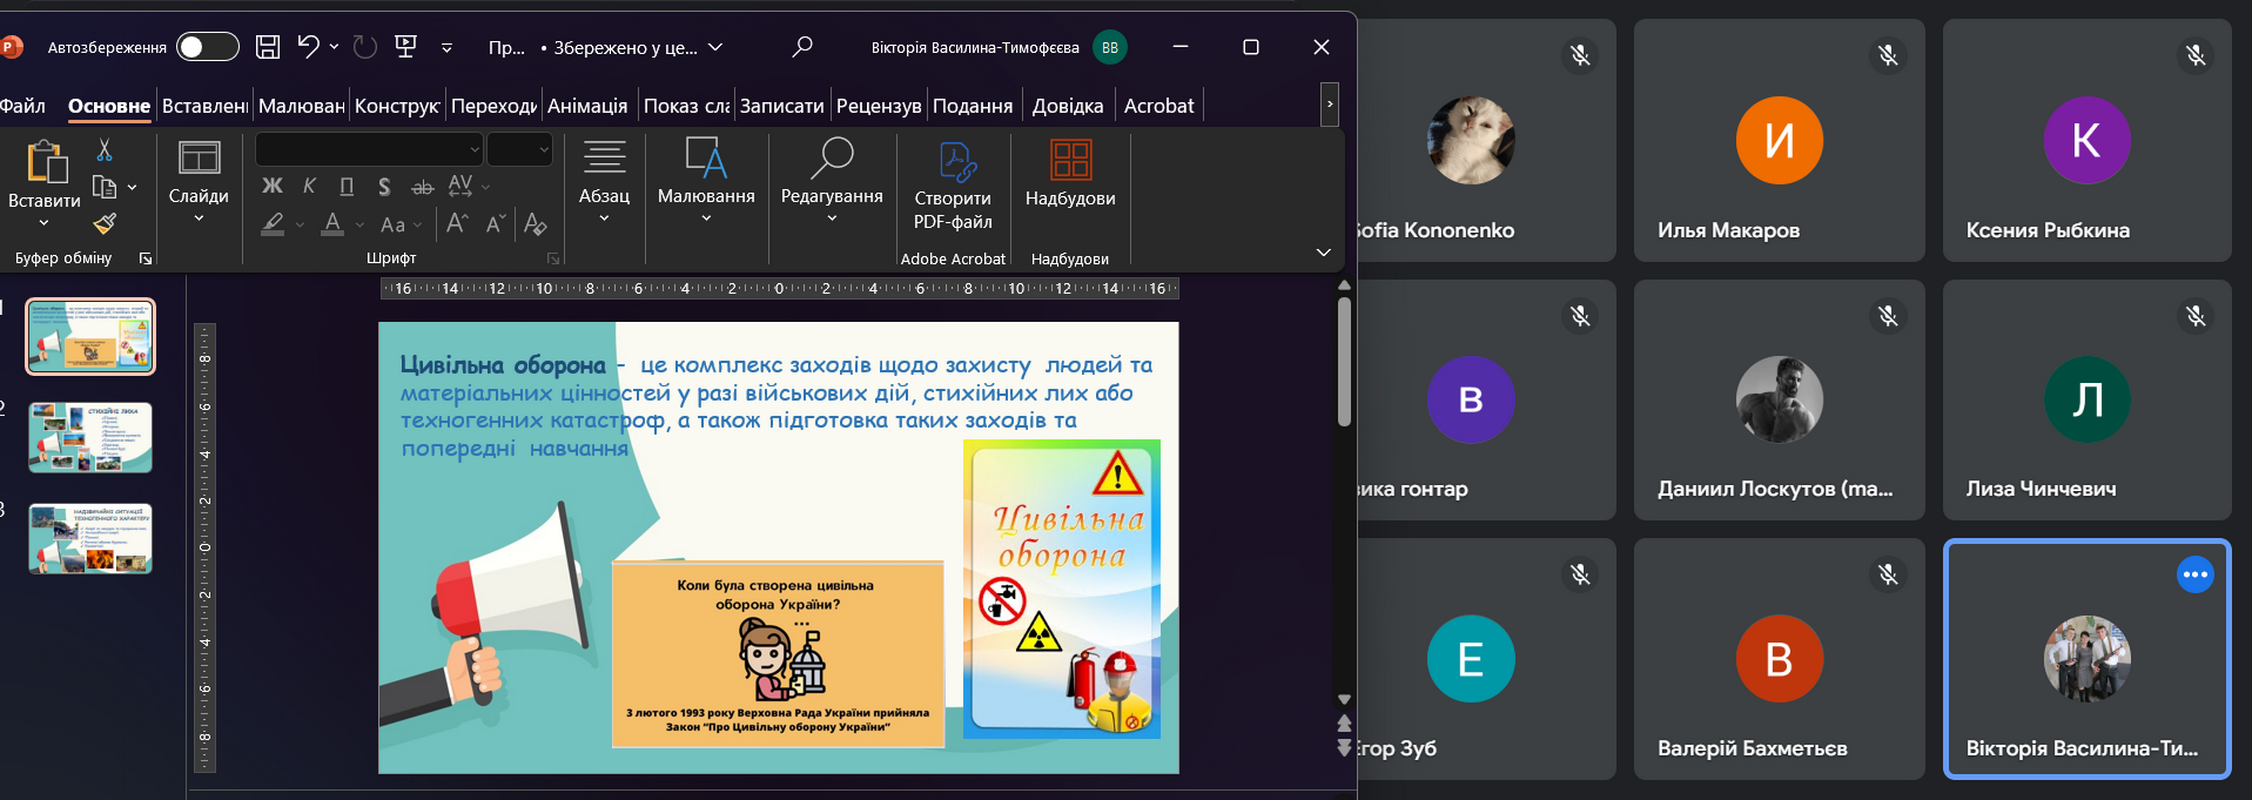
Task: Toggle italic (К) formatting
Action: (309, 186)
